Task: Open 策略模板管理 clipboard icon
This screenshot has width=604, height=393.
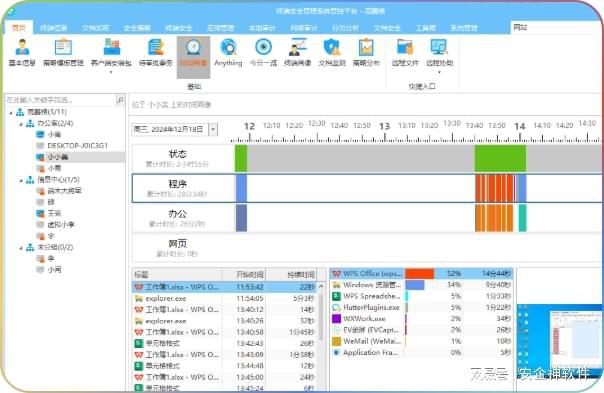Action: [63, 47]
